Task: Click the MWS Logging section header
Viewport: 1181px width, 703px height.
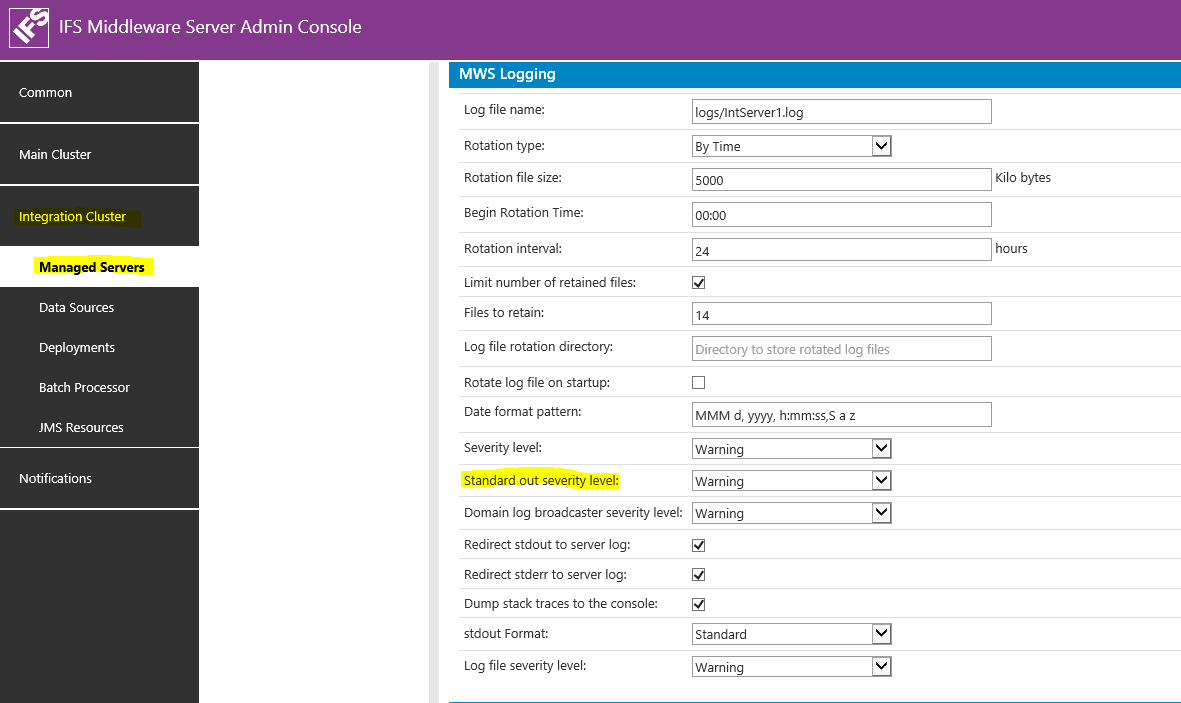Action: [815, 74]
